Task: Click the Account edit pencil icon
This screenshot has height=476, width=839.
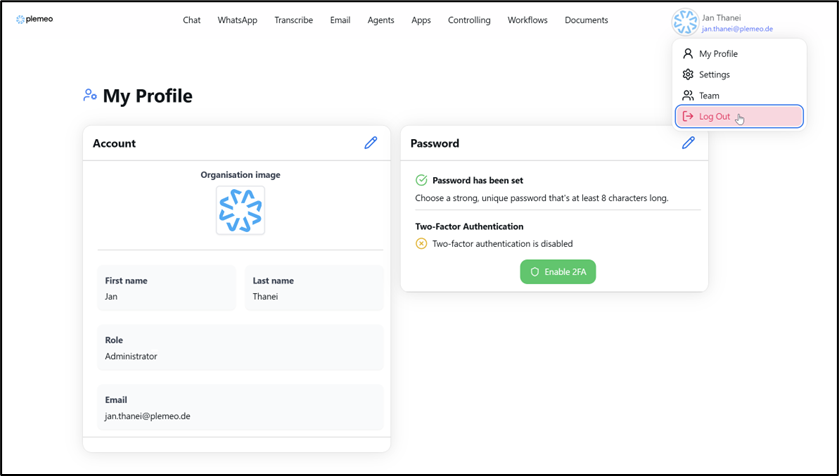Action: (x=371, y=143)
